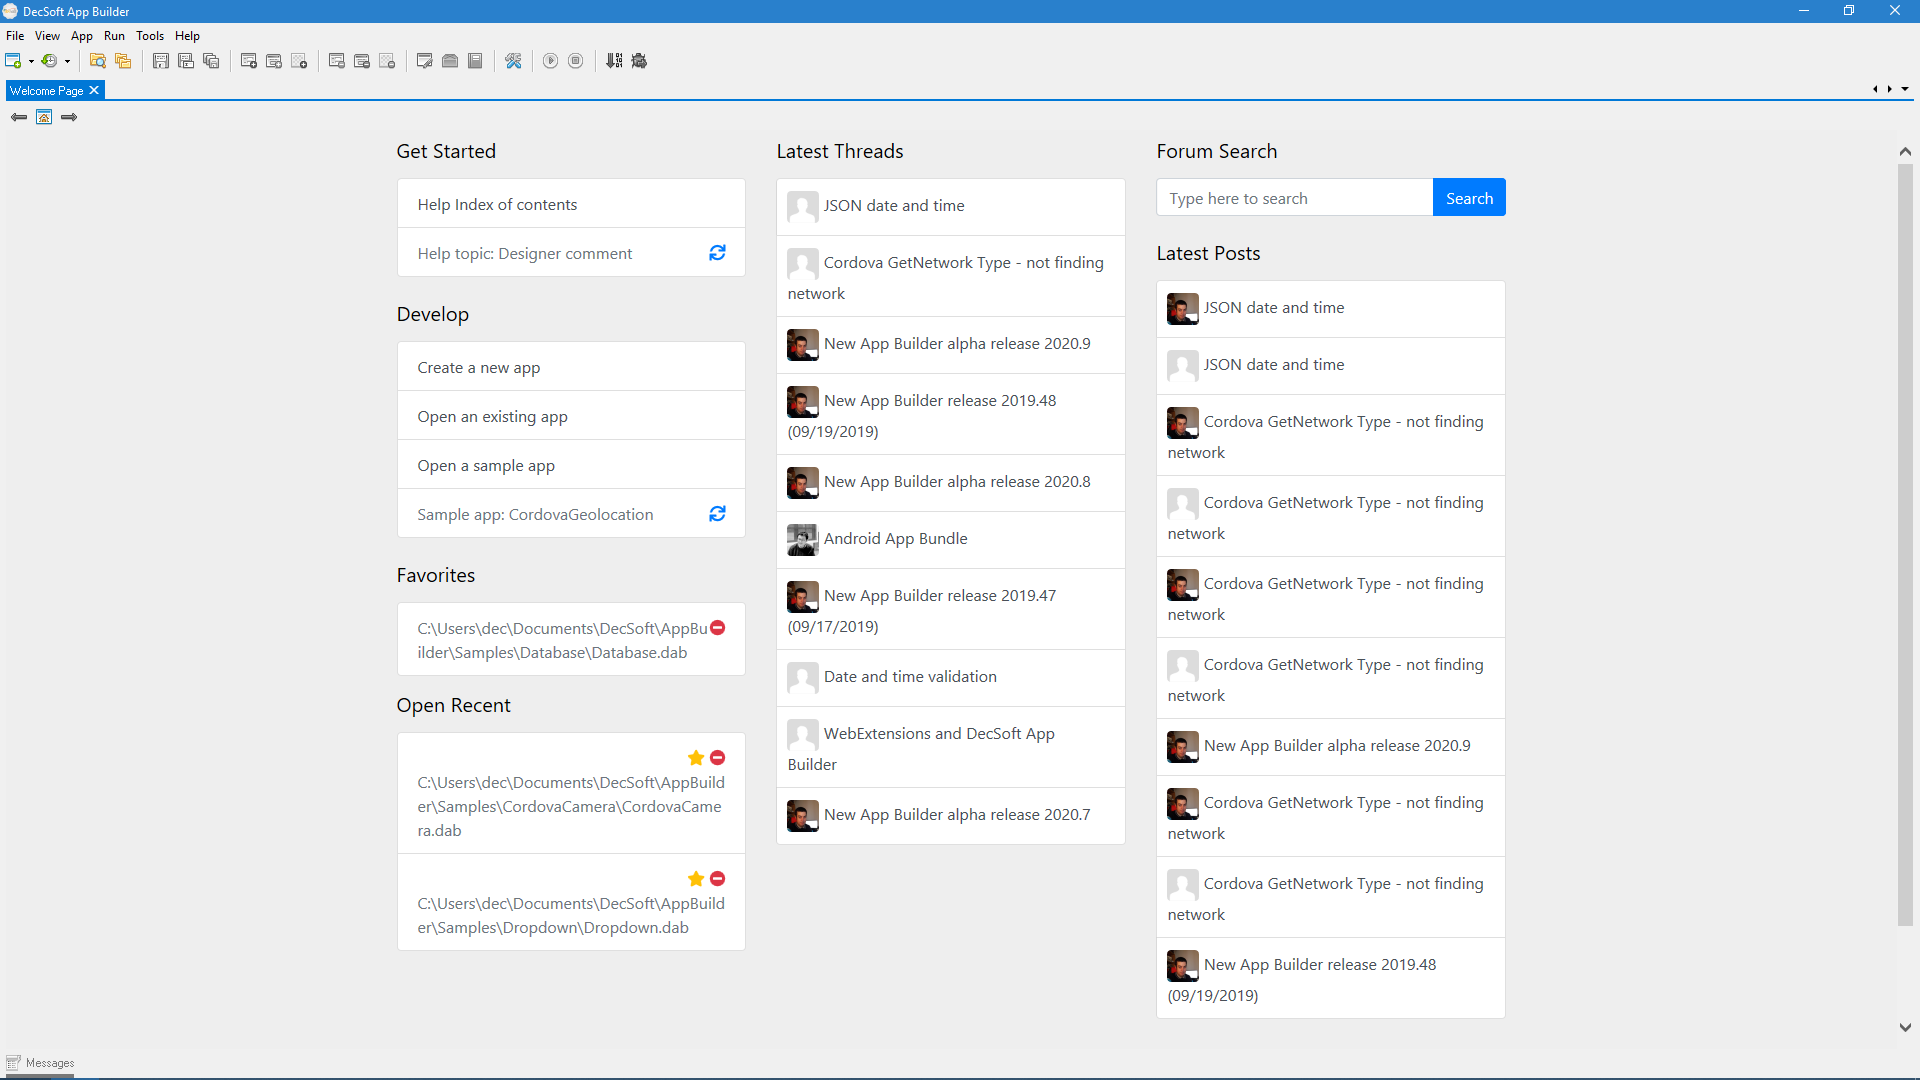Click the binary build toolbar icon
Screen dimensions: 1920x1080
click(x=614, y=61)
